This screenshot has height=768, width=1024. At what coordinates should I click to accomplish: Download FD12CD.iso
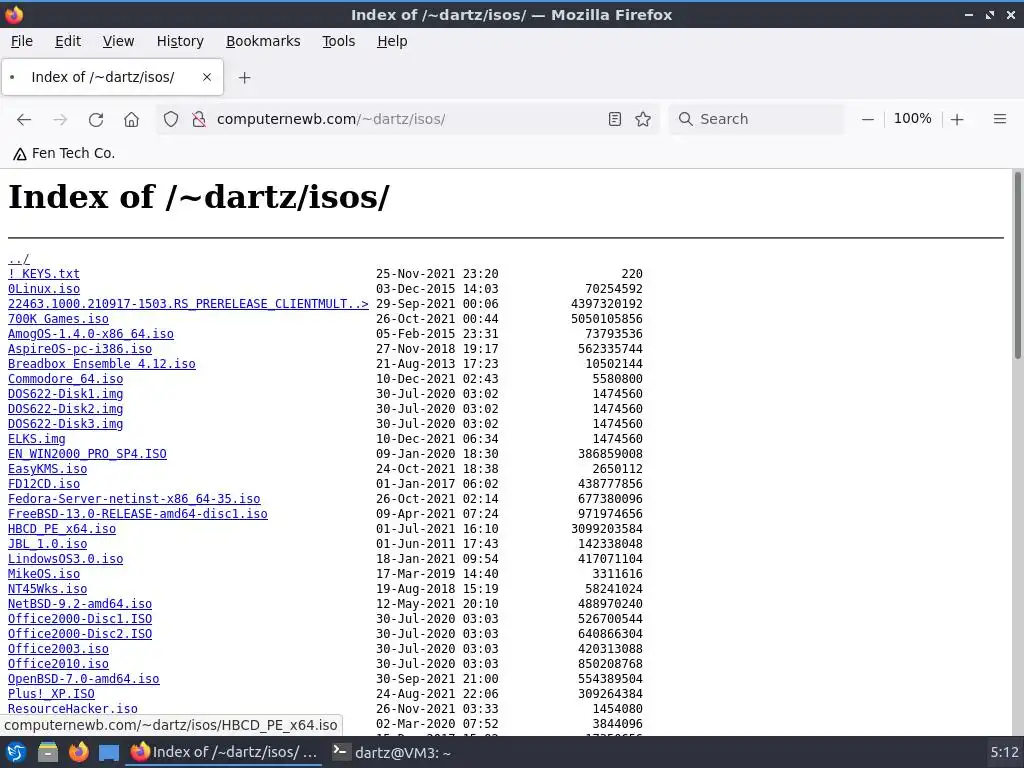pyautogui.click(x=44, y=484)
